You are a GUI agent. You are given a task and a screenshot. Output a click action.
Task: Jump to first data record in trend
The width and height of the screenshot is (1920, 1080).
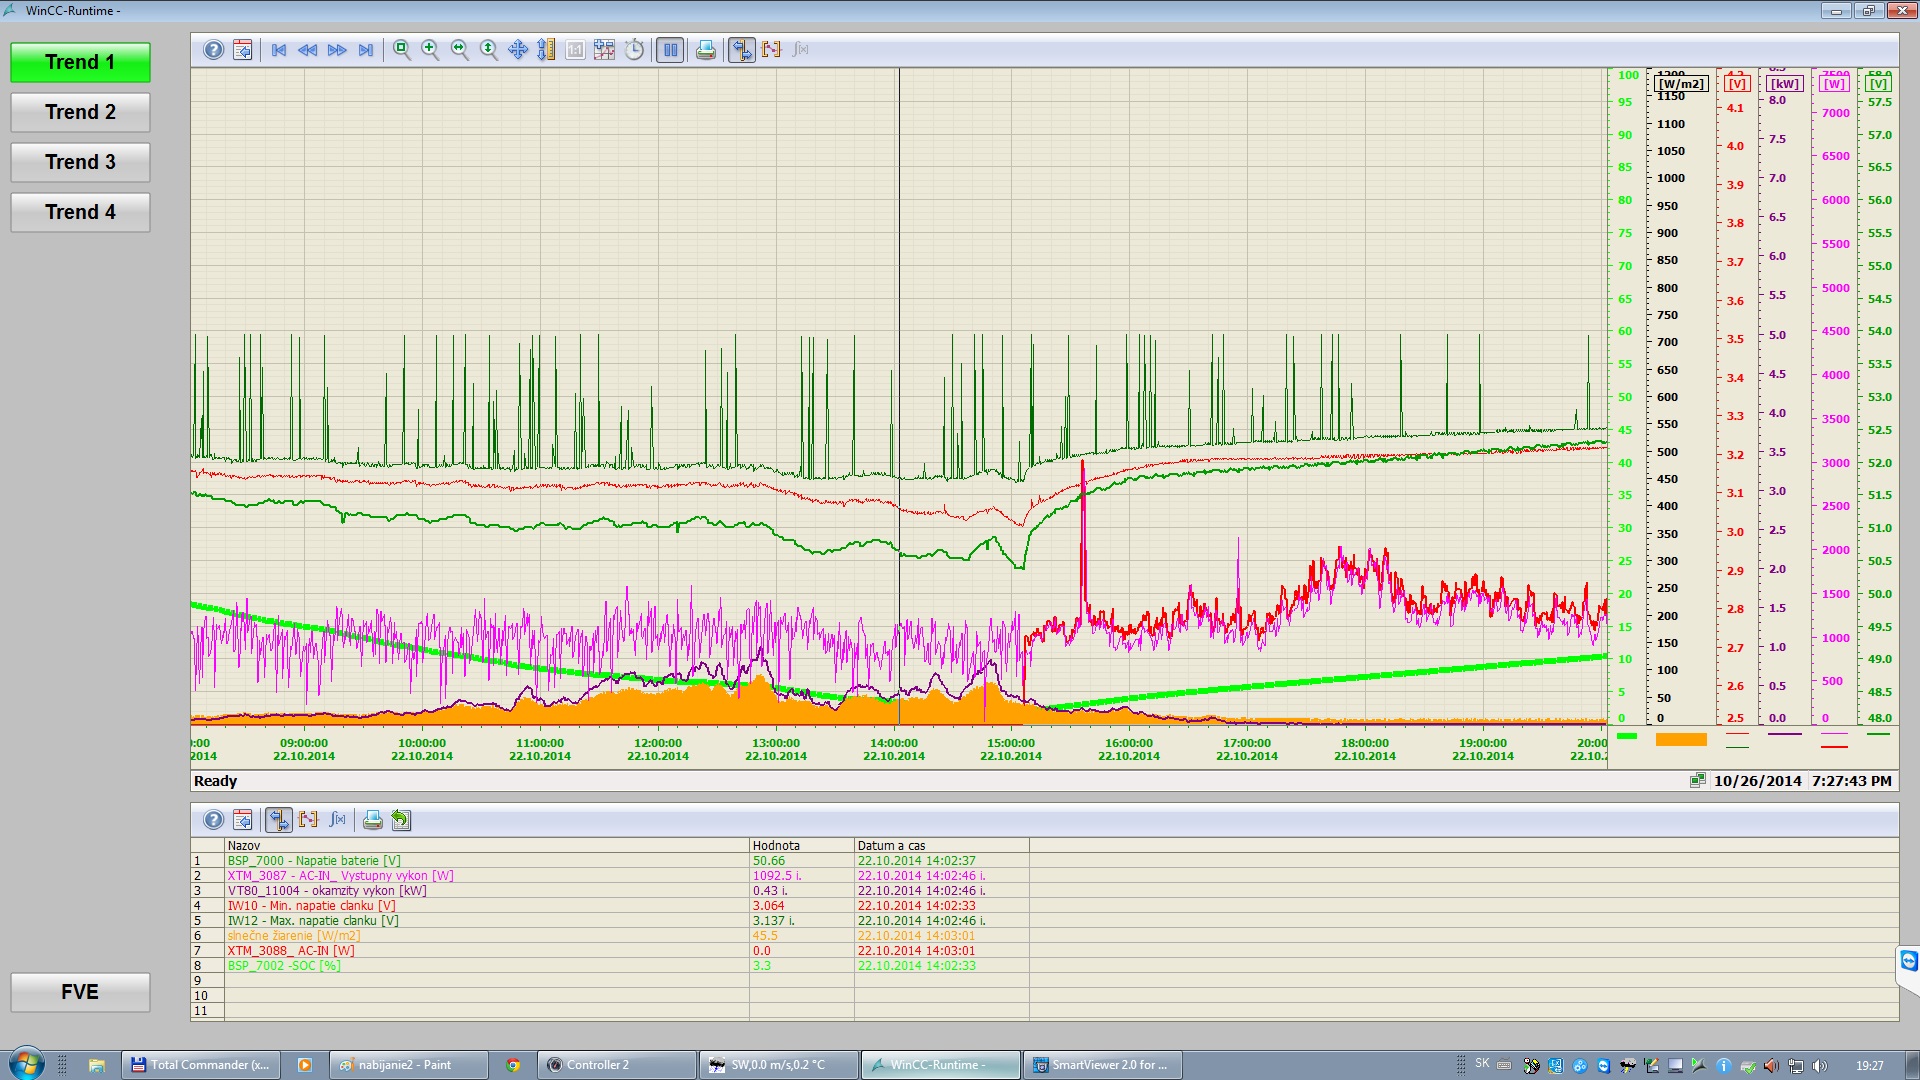coord(279,50)
